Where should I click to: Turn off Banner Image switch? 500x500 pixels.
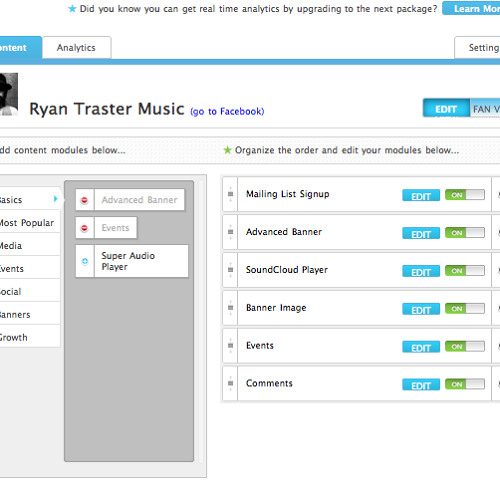click(x=465, y=308)
